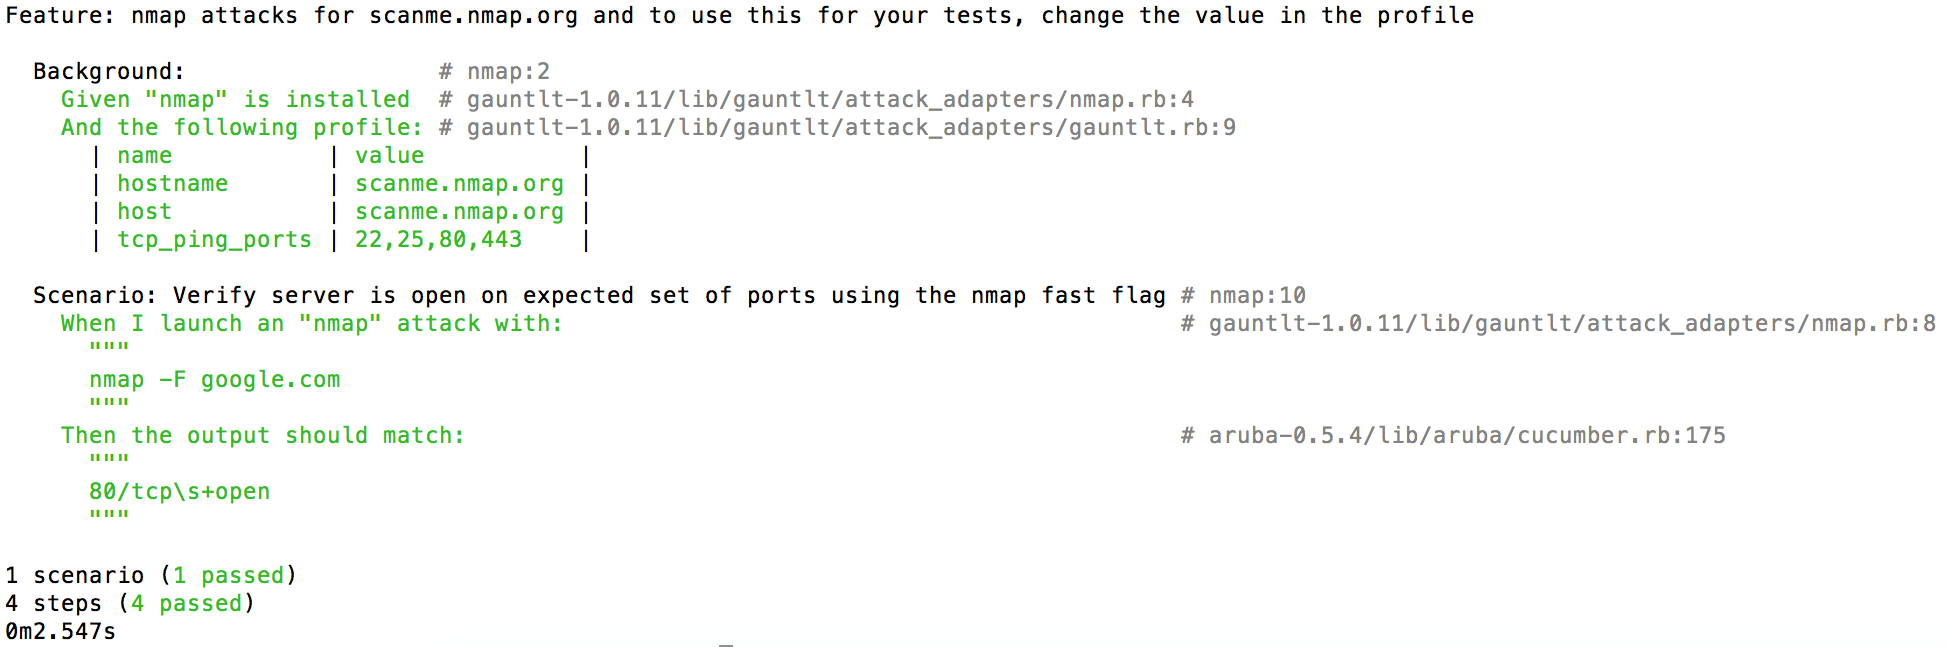1947x647 pixels.
Task: Click the '80/tcp\s+open' pattern text
Action: tap(179, 492)
